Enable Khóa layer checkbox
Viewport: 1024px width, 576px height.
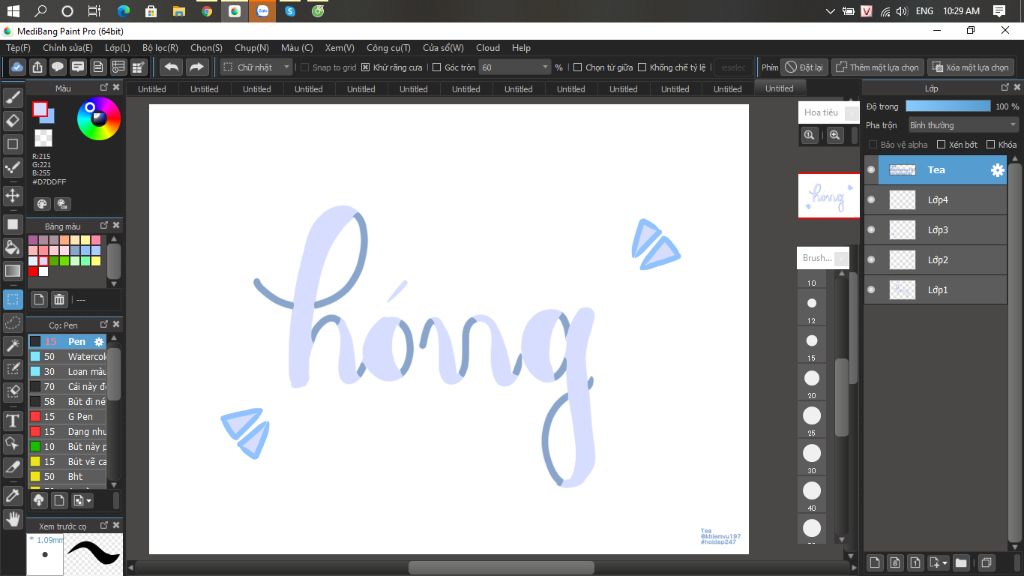tap(991, 144)
